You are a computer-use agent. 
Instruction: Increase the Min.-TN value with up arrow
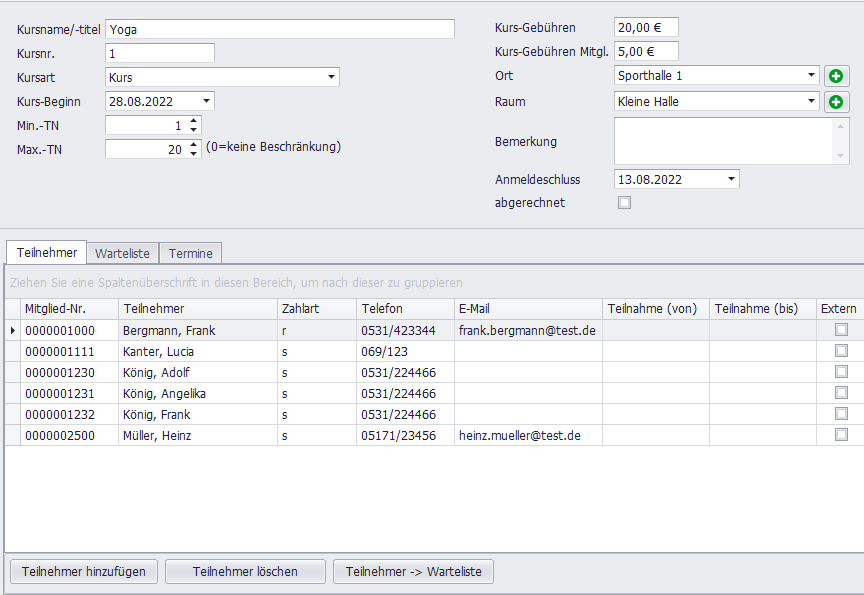point(194,121)
